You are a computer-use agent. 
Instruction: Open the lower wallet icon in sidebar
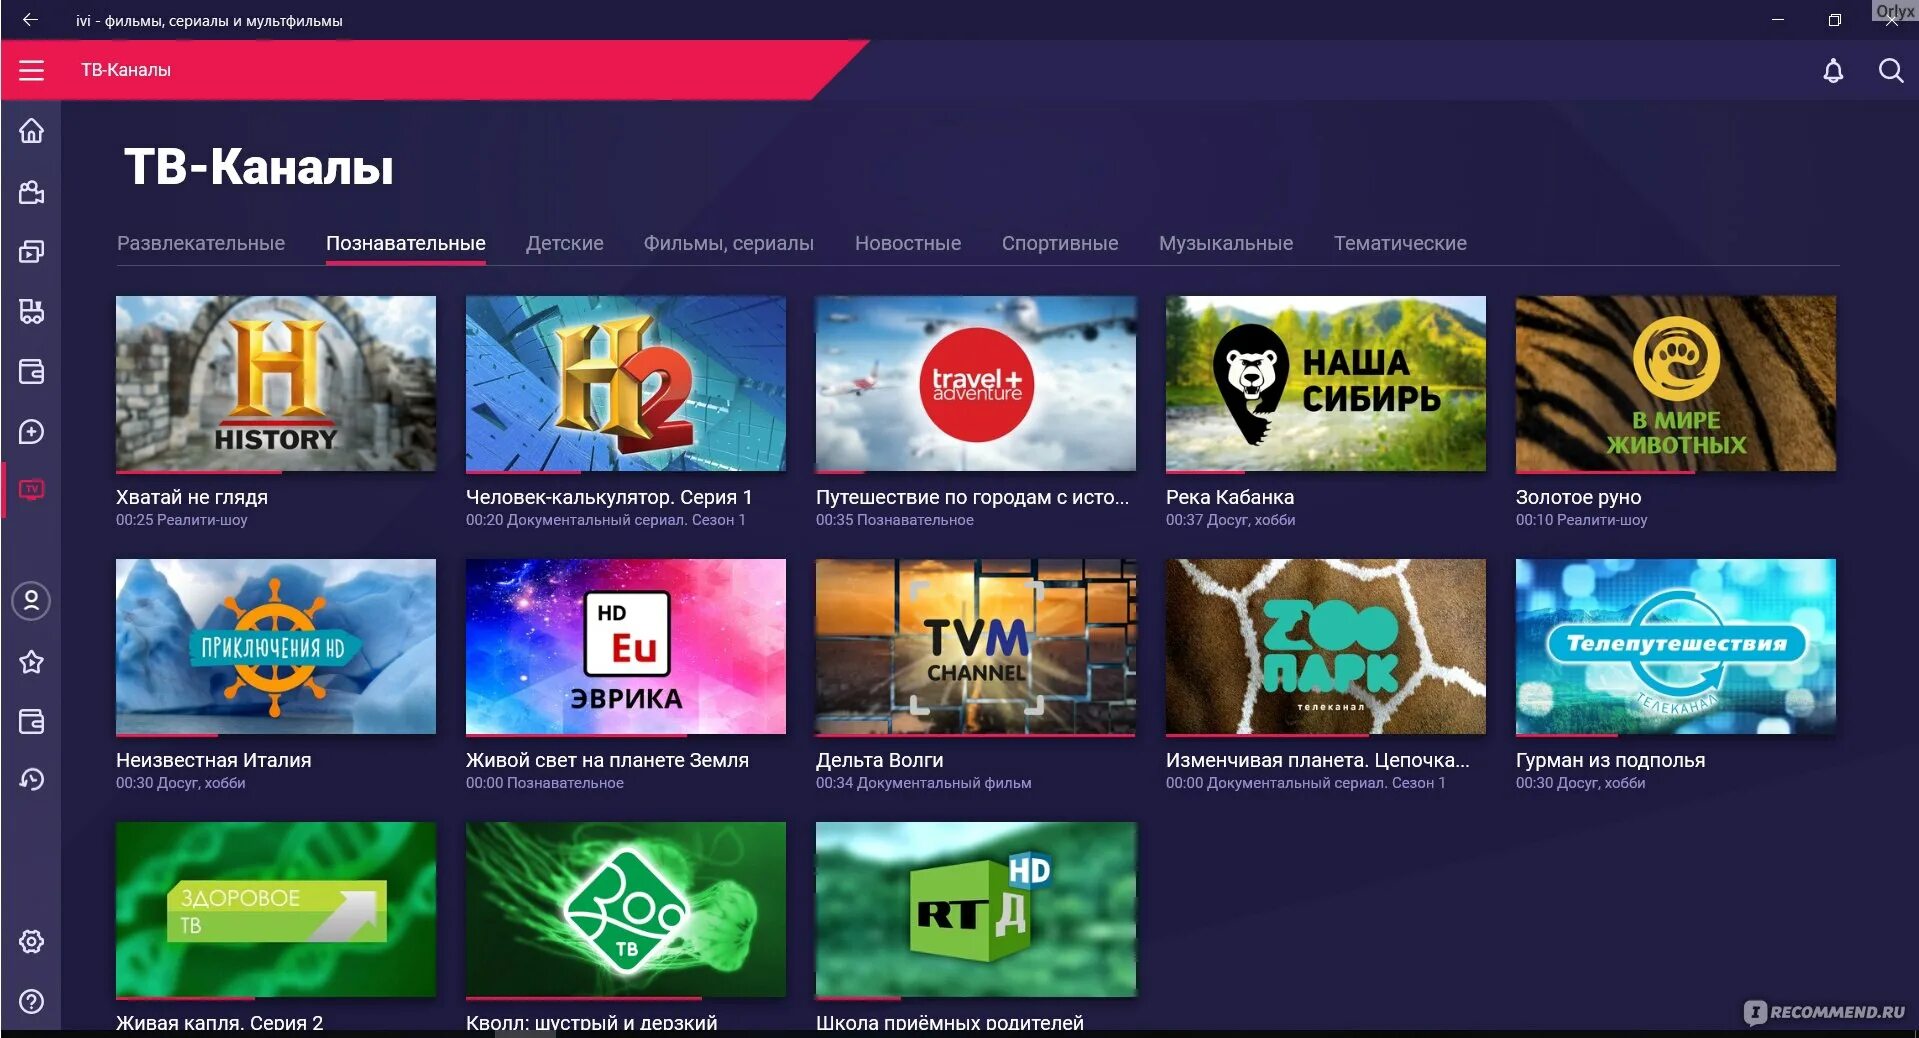pos(32,721)
